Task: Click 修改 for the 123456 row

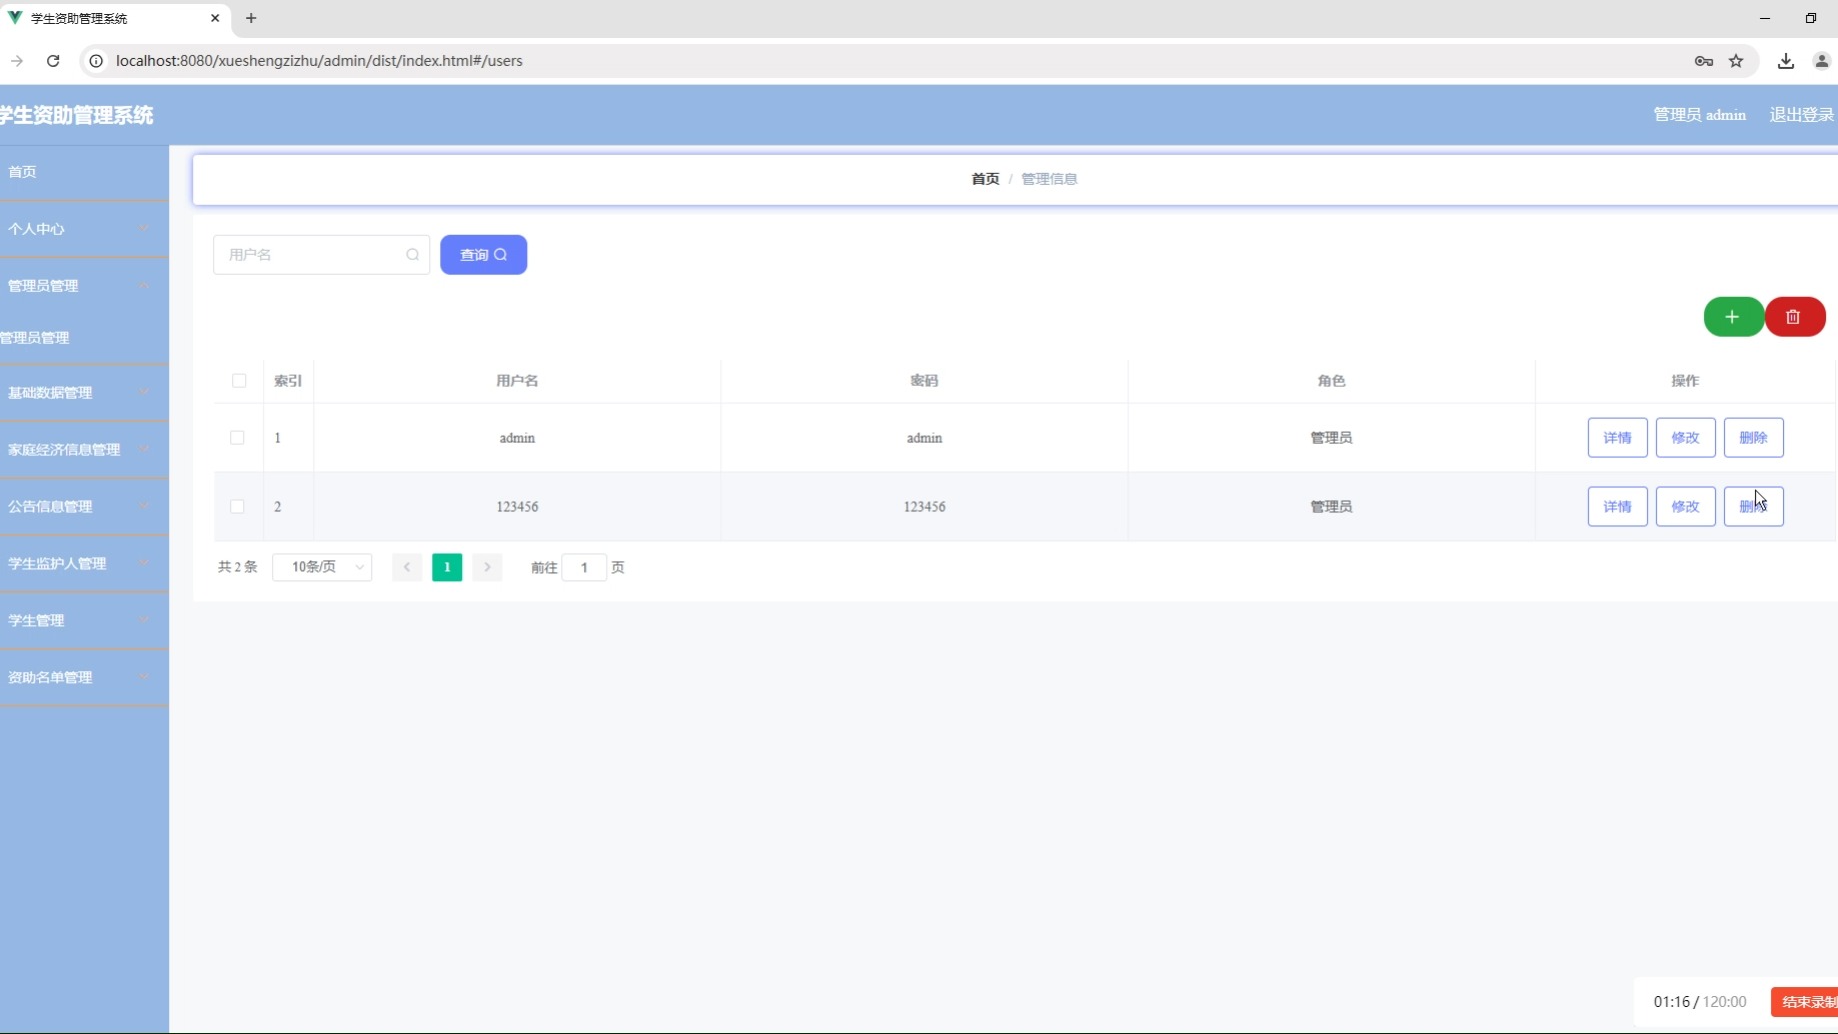Action: click(1685, 507)
